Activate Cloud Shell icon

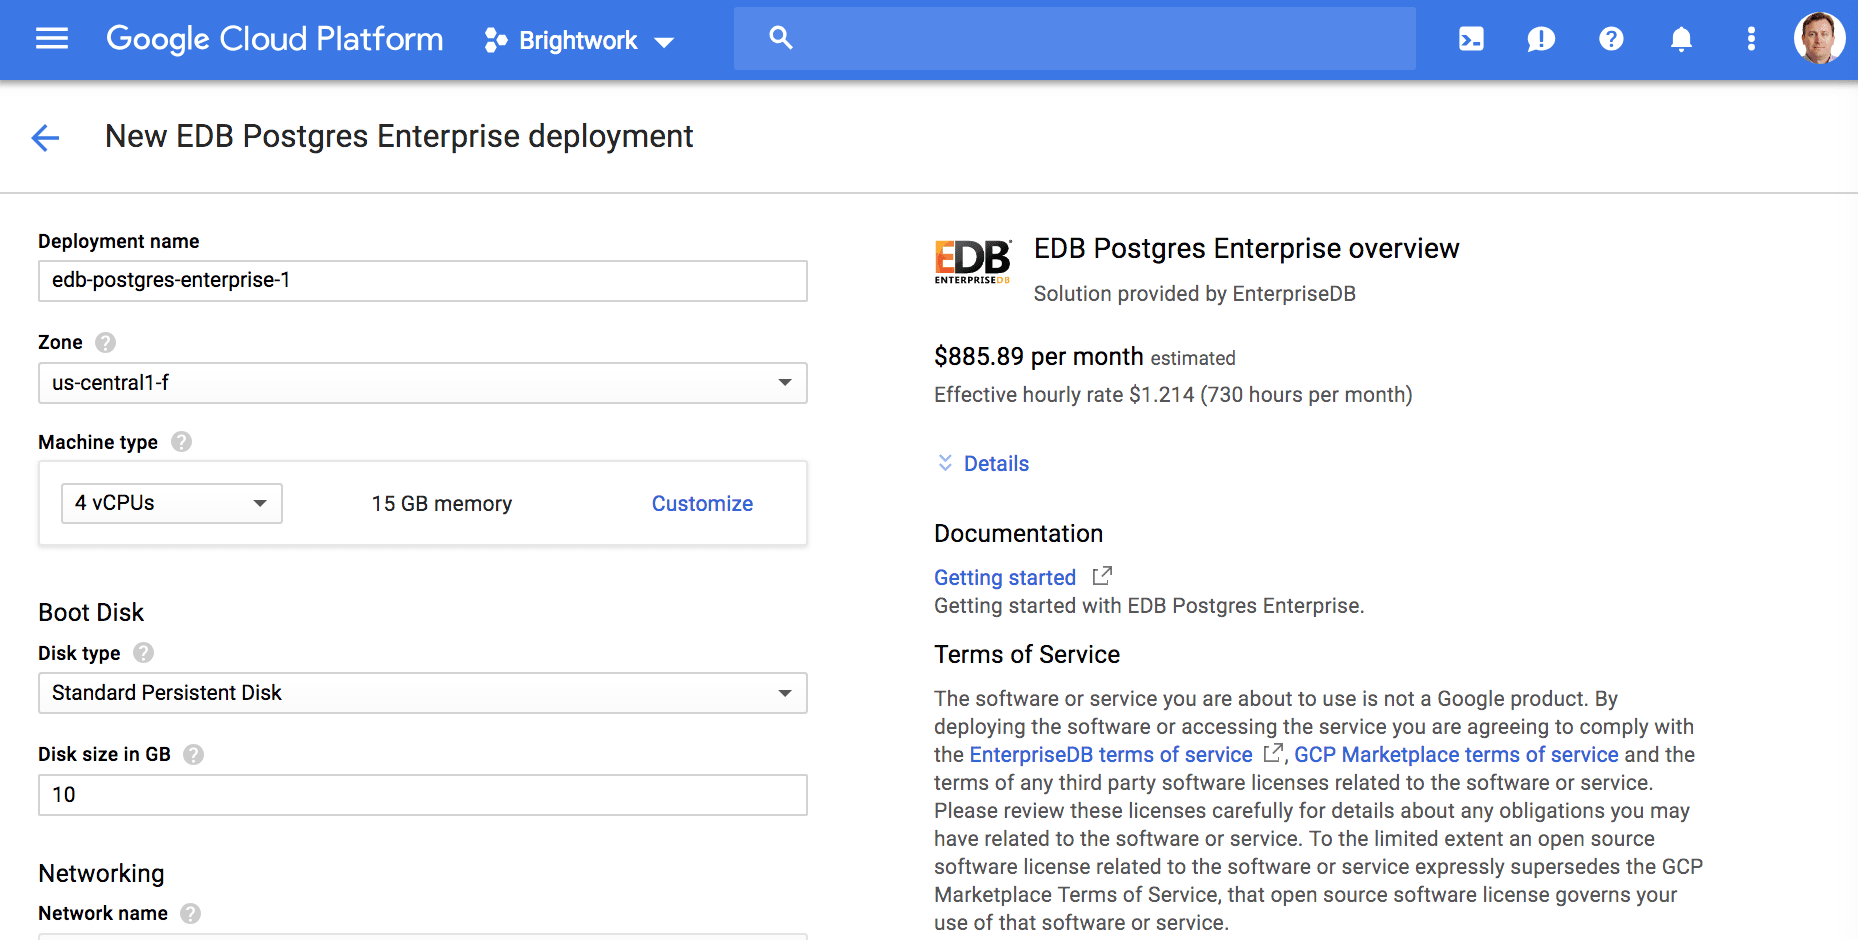pos(1471,39)
